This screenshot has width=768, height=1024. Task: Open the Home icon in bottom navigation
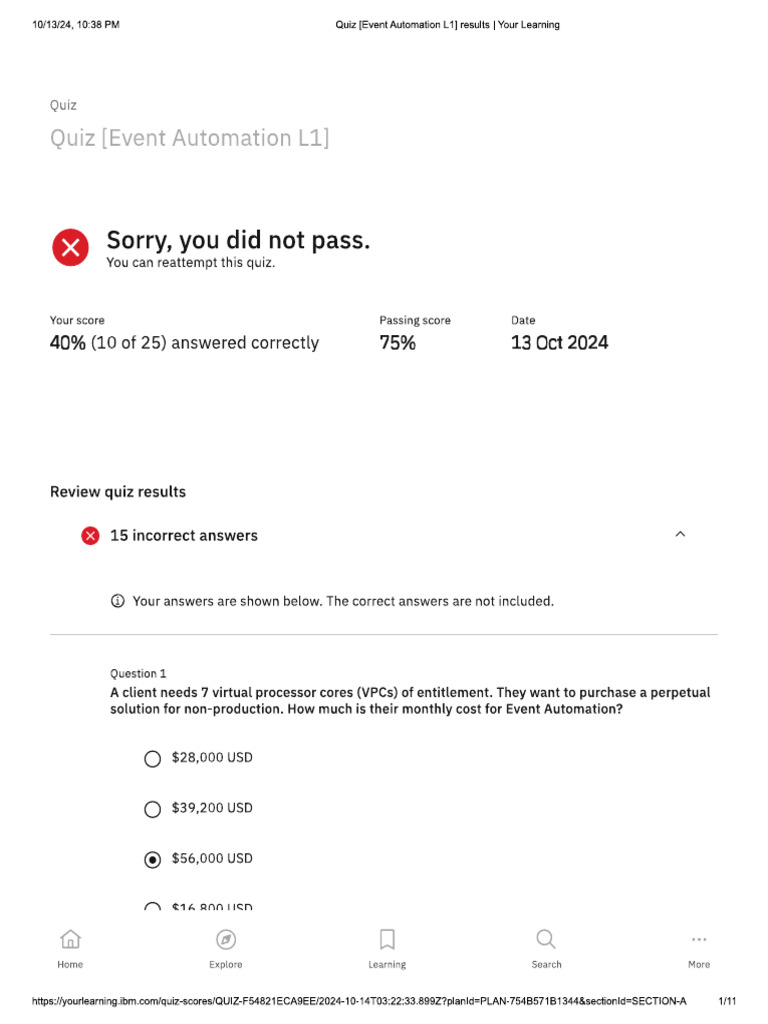pyautogui.click(x=70, y=939)
